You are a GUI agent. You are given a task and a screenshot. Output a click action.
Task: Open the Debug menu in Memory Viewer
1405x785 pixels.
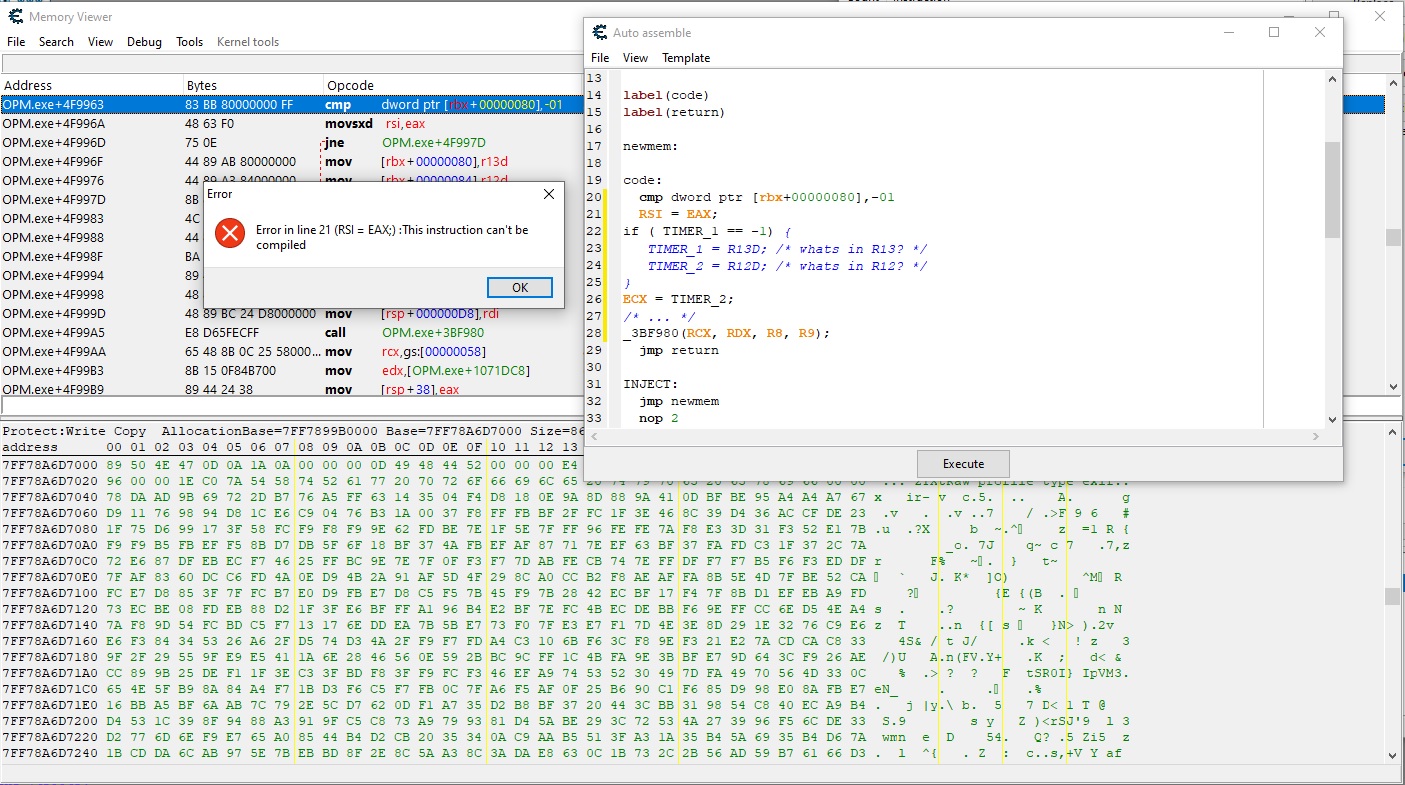144,42
